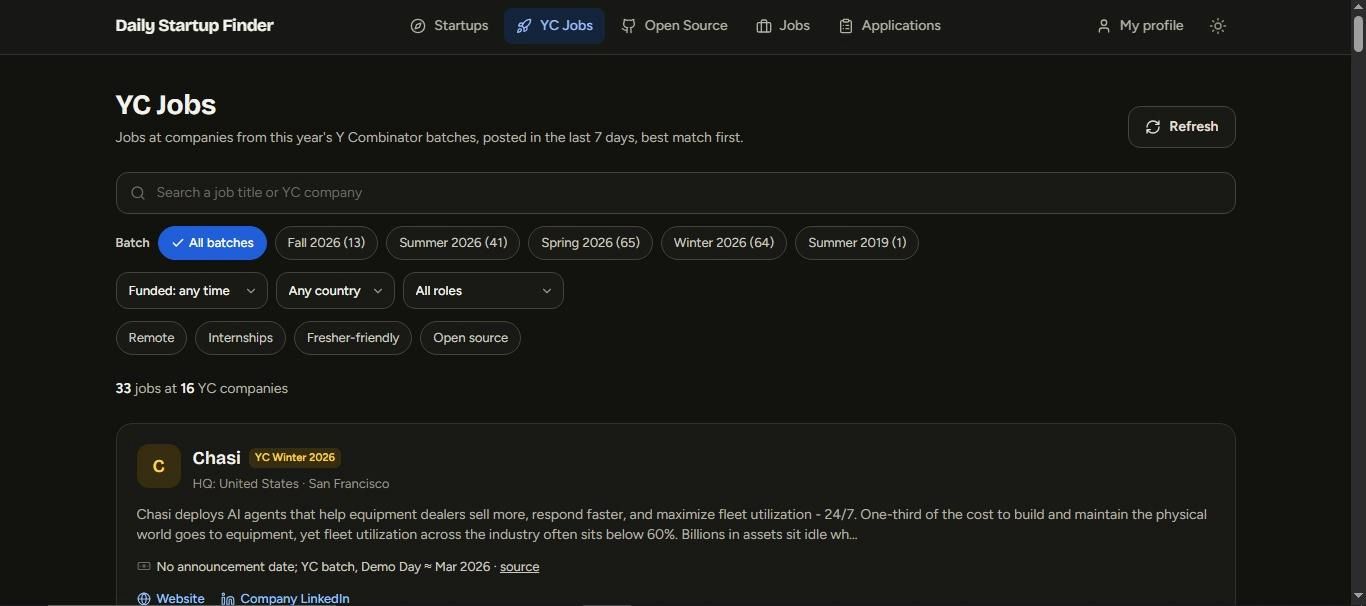Visit the Chasi Website link
This screenshot has height=606, width=1366.
(171, 599)
